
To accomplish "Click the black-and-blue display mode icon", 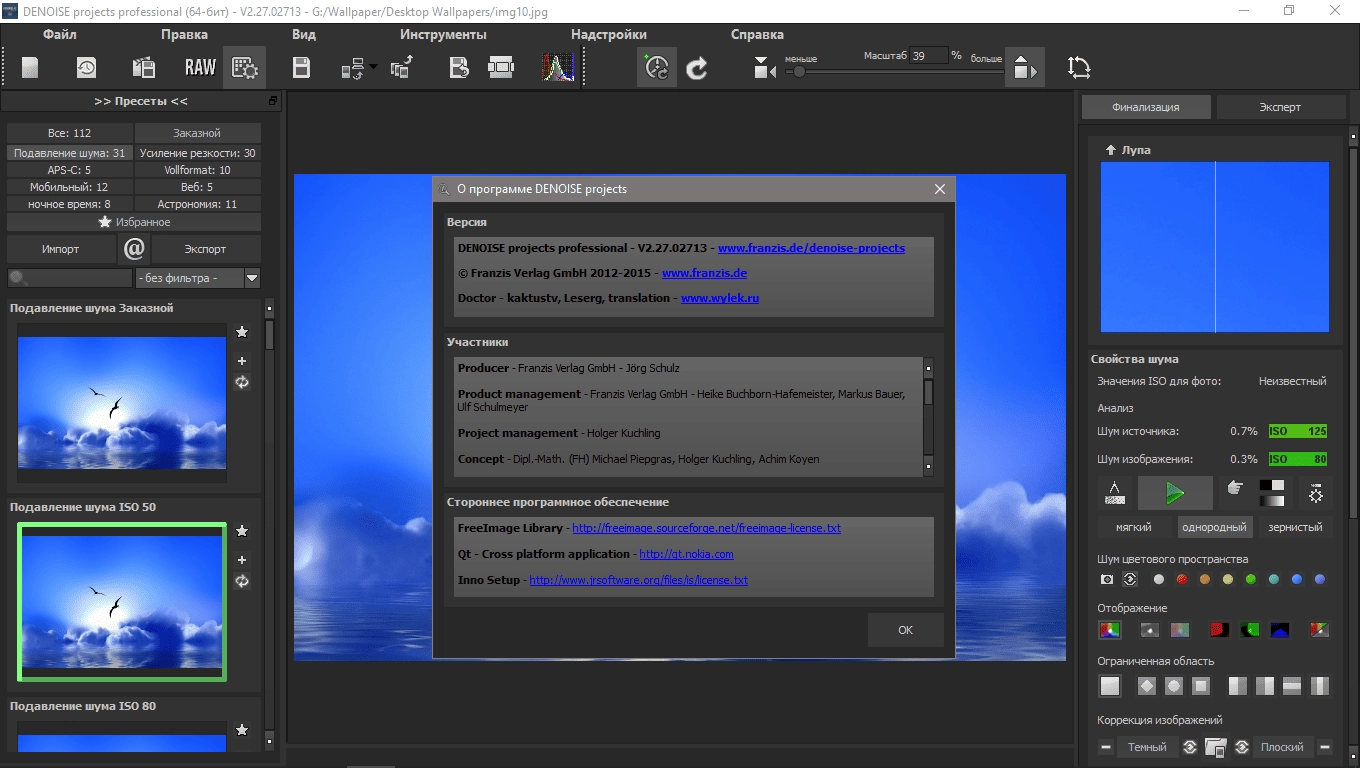I will pyautogui.click(x=1281, y=630).
